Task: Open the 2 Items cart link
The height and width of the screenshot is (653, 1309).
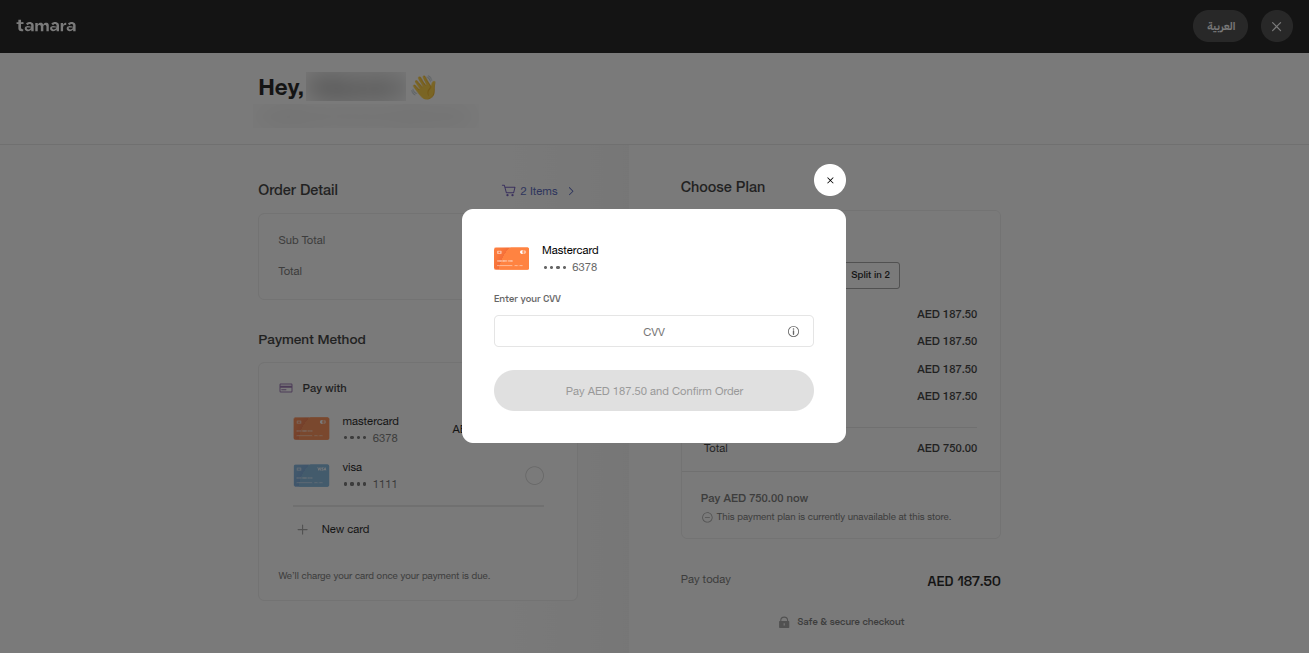Action: pyautogui.click(x=538, y=191)
